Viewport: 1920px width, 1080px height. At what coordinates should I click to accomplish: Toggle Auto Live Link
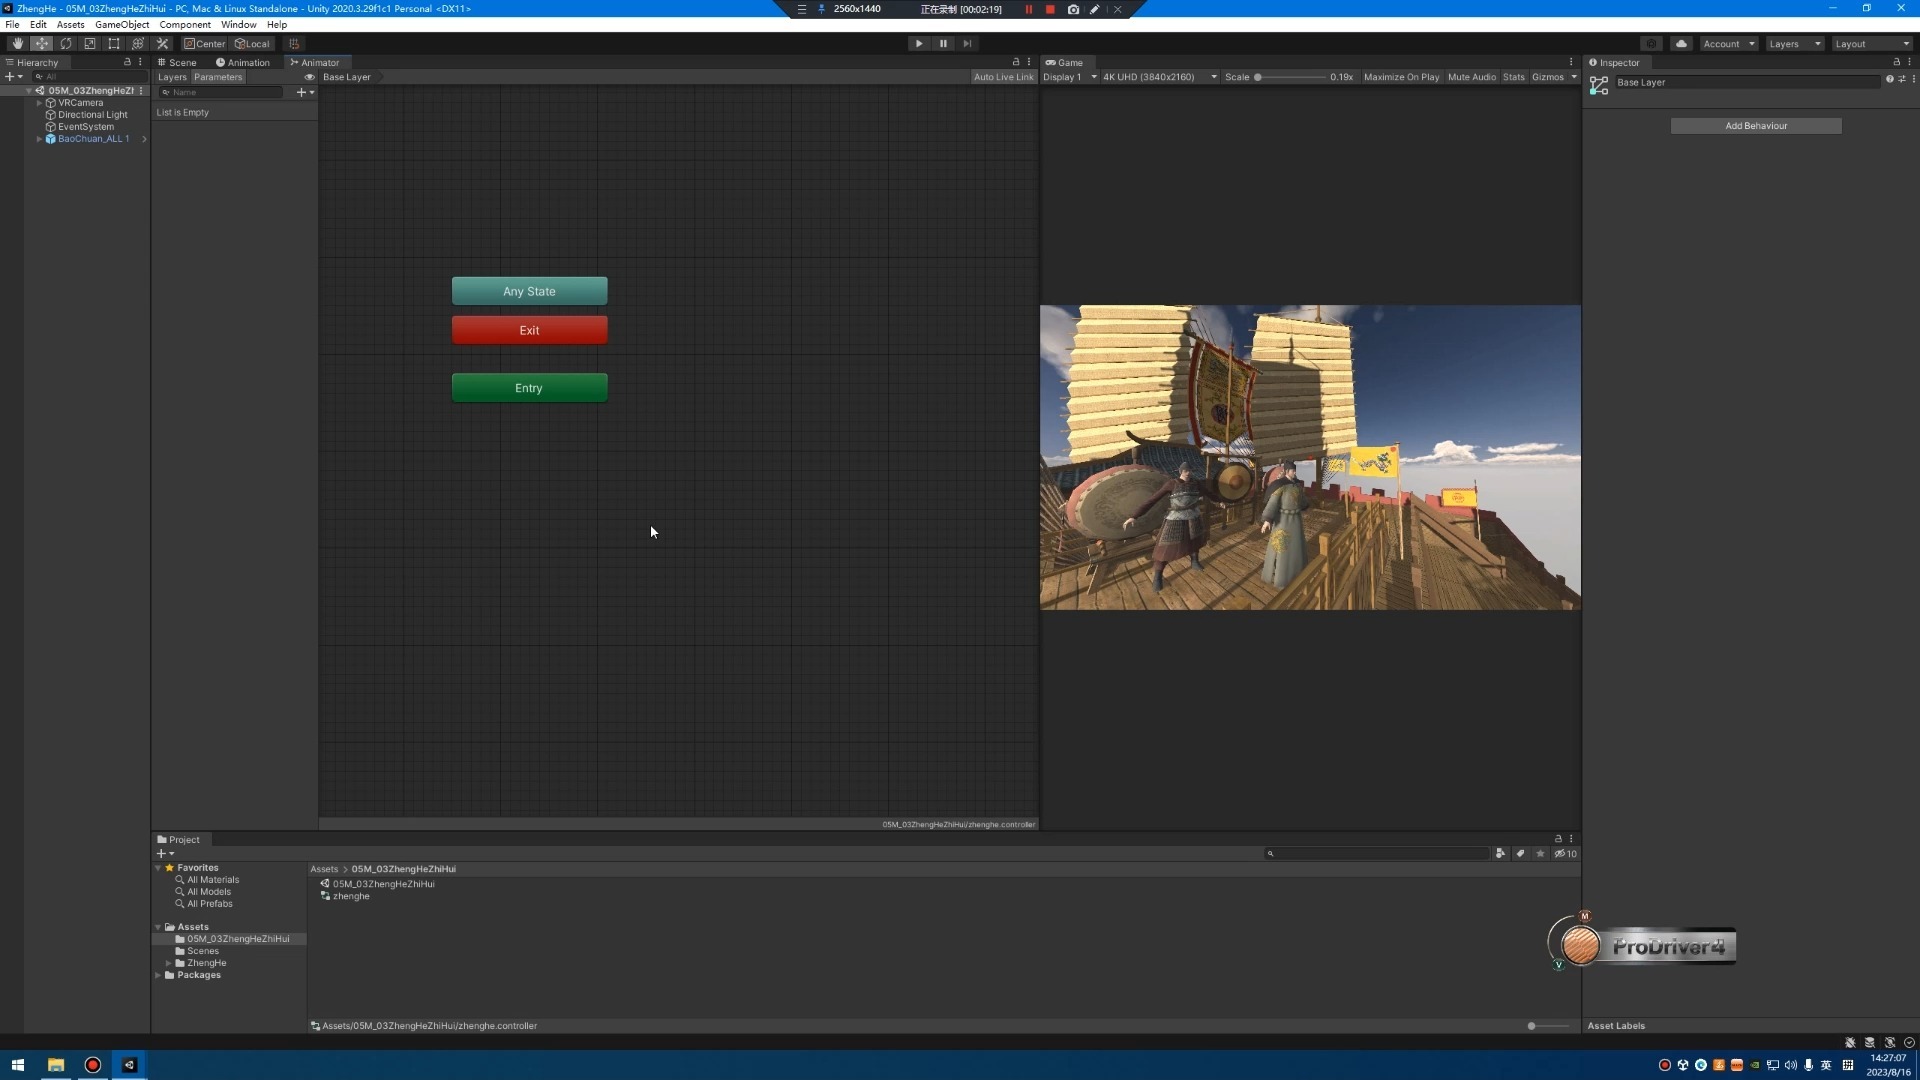click(1003, 77)
